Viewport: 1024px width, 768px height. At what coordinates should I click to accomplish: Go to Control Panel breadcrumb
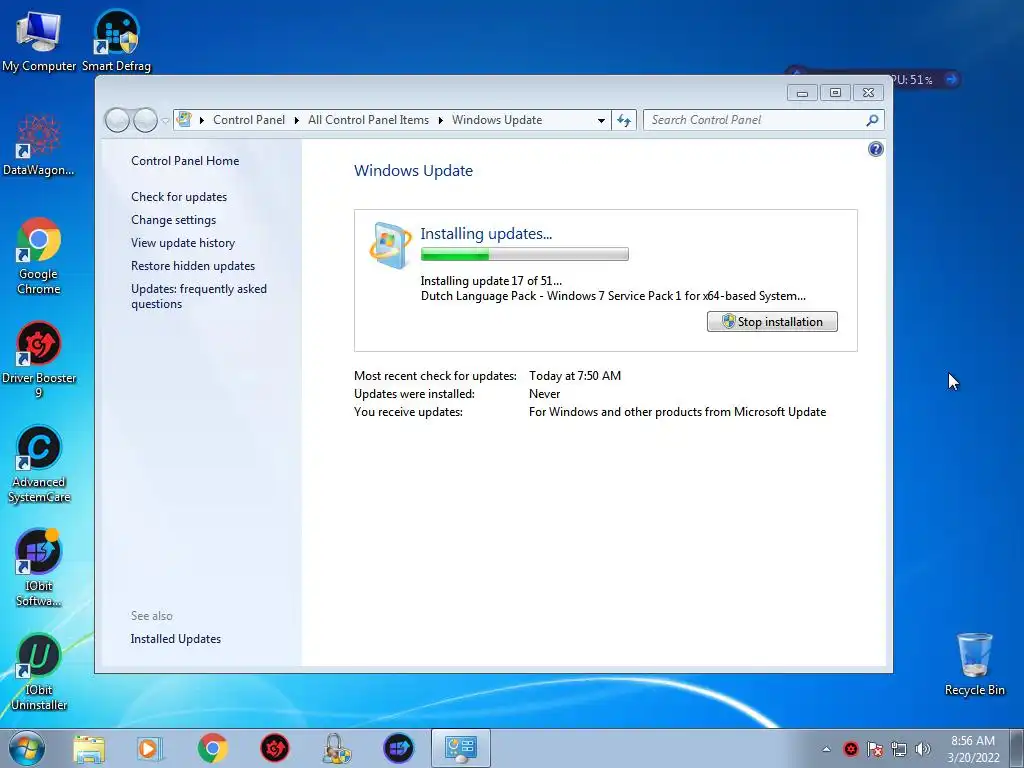tap(249, 120)
